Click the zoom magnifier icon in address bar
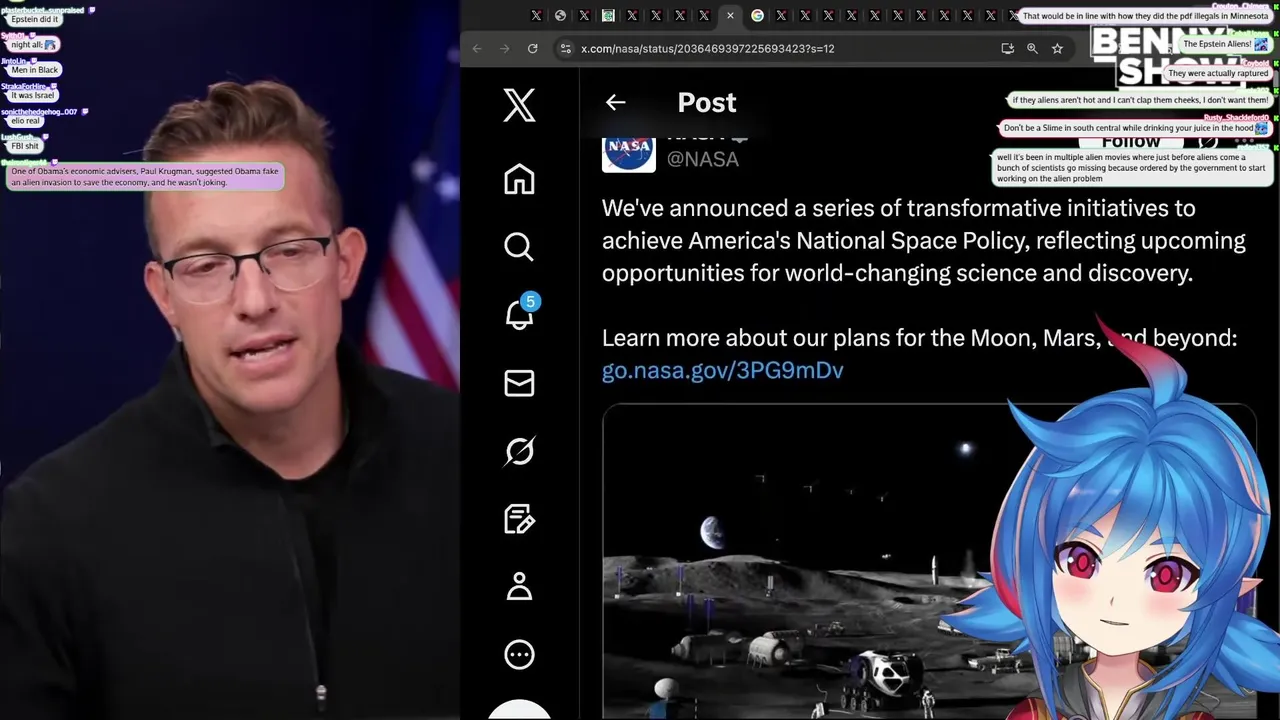 (x=1032, y=48)
